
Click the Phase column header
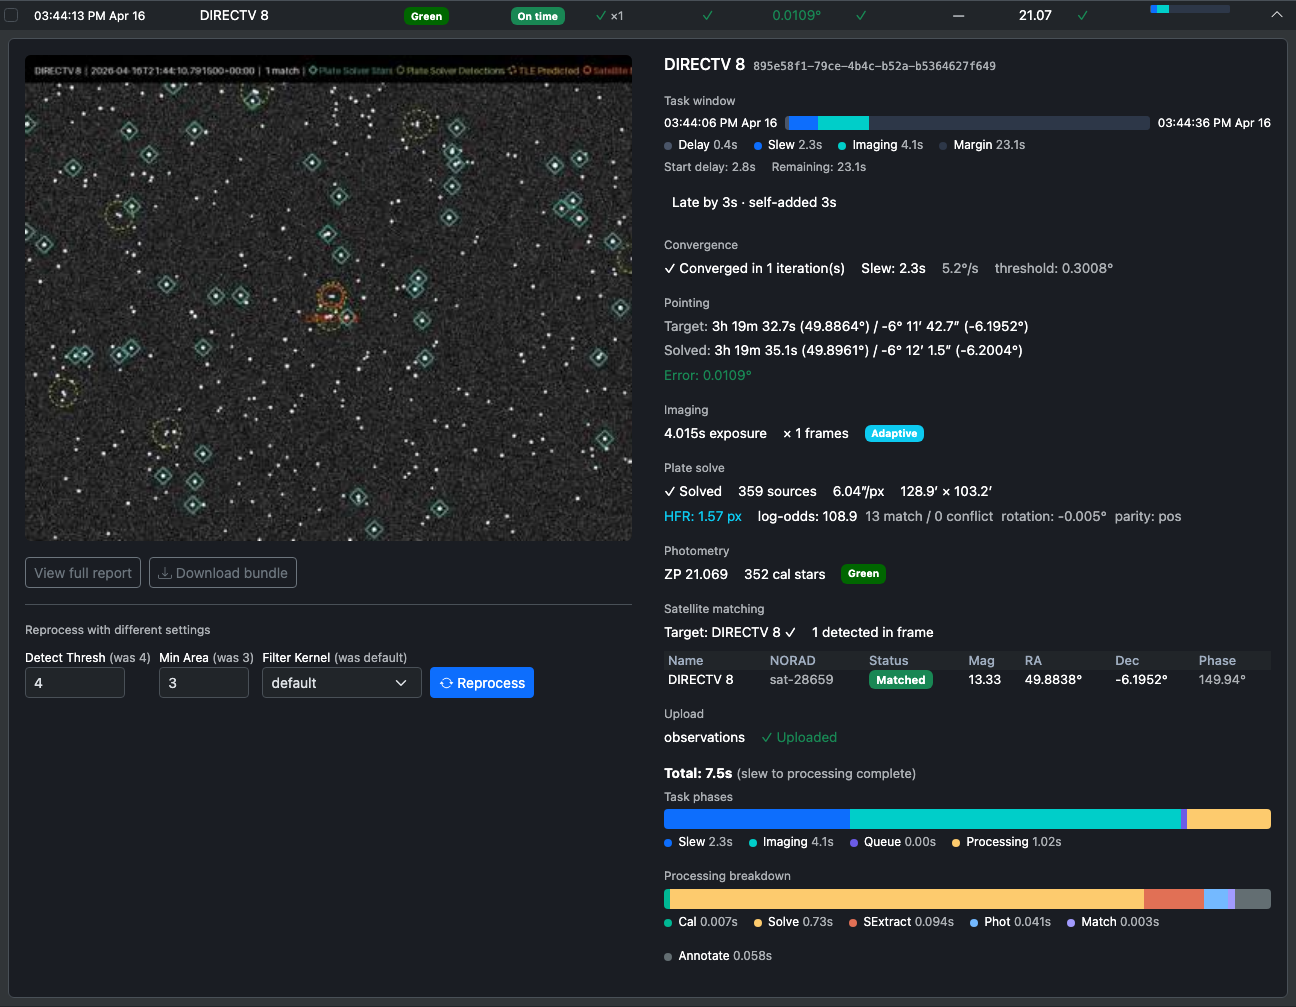click(x=1217, y=661)
